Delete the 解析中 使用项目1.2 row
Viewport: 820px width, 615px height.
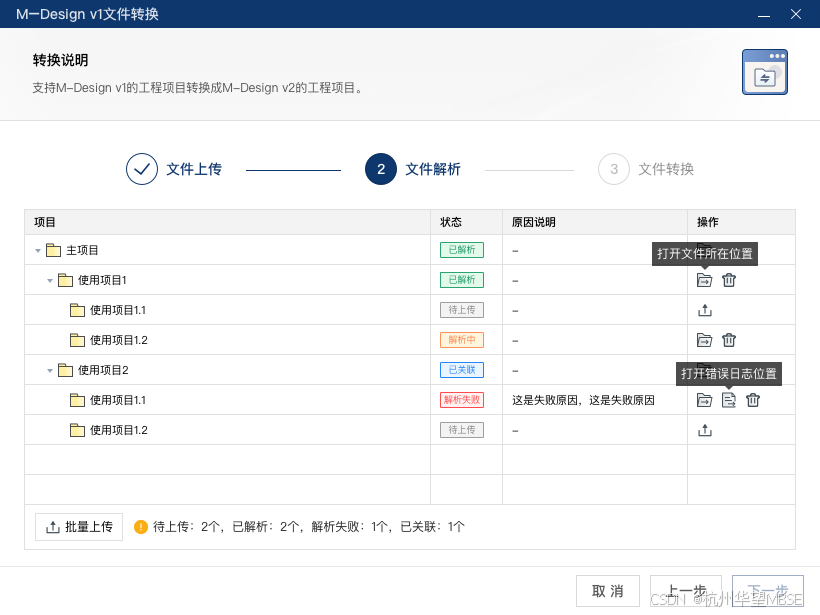point(729,340)
